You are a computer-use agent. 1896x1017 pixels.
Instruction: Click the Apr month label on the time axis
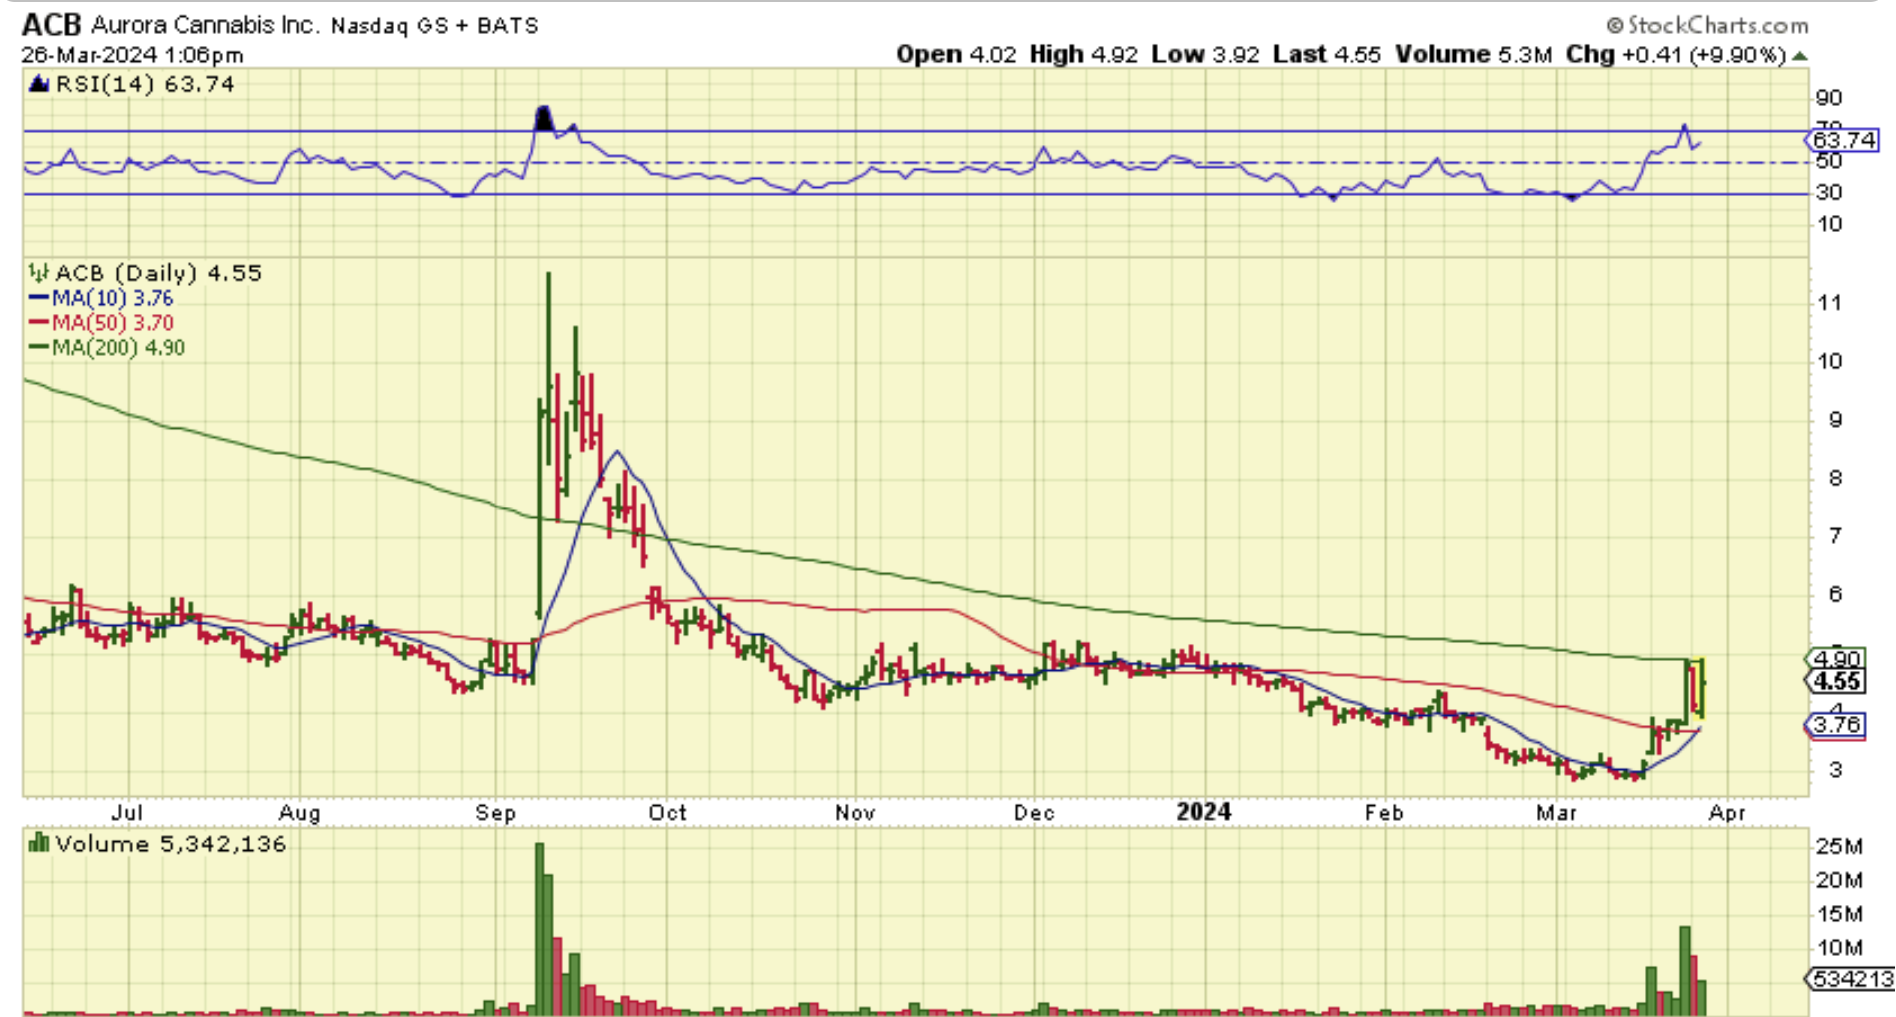pyautogui.click(x=1727, y=812)
